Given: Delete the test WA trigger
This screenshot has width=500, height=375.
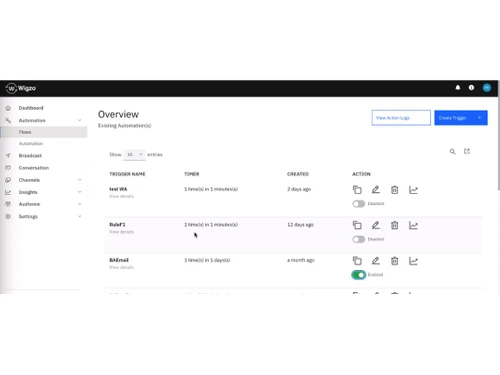Looking at the screenshot, I should (394, 190).
